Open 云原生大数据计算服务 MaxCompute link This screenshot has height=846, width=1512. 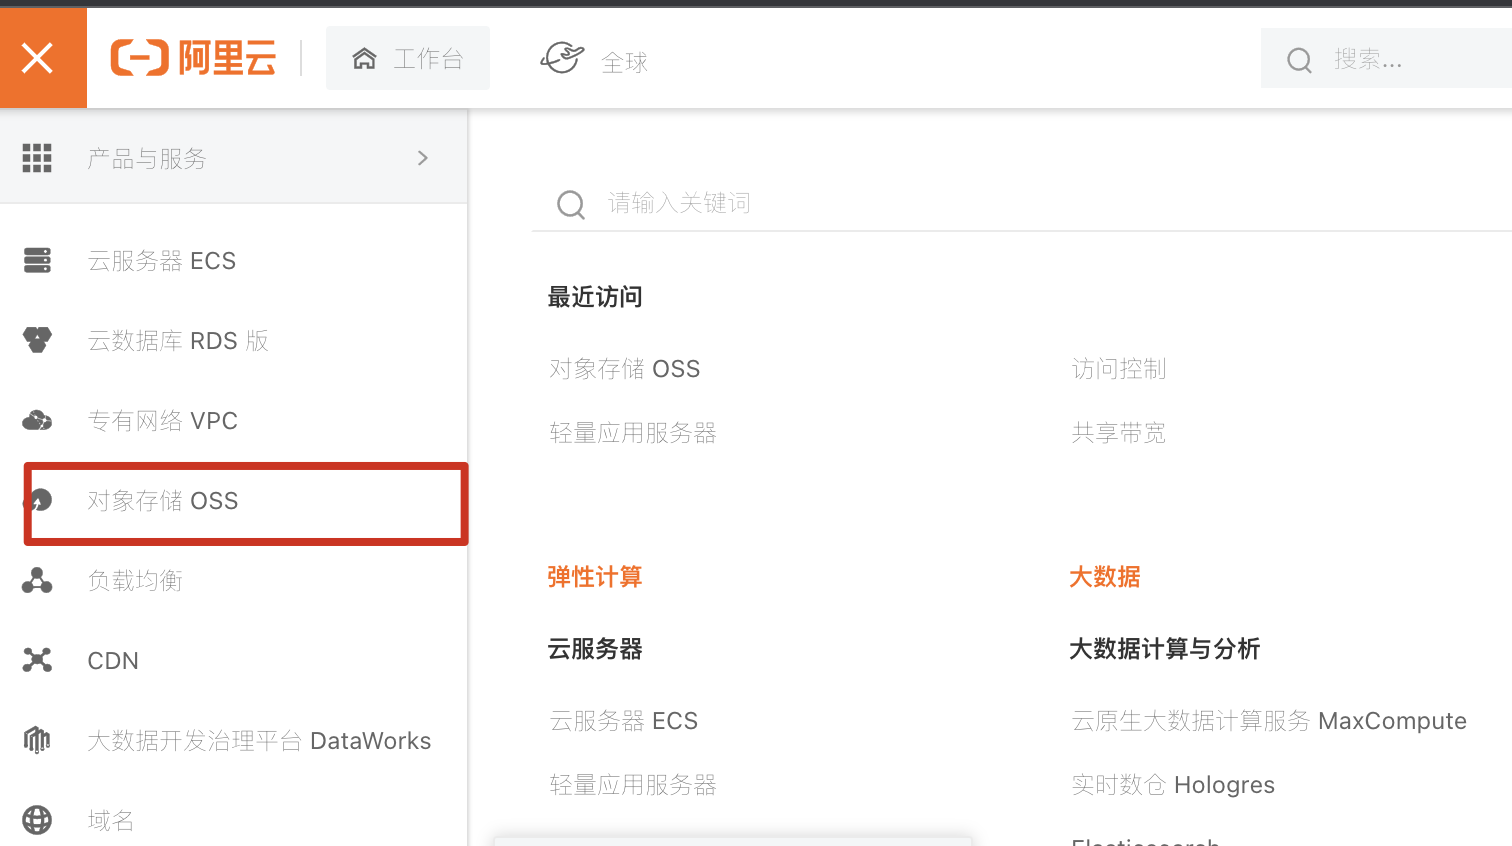[x=1268, y=721]
